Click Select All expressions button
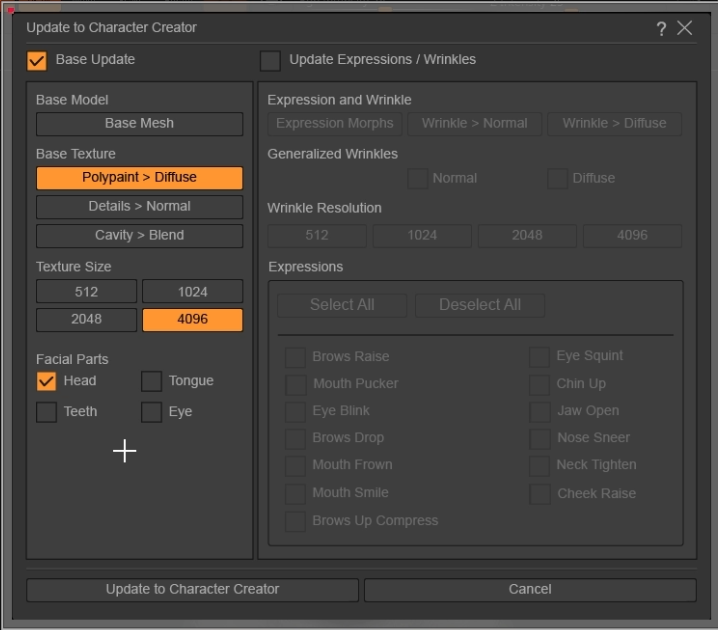Viewport: 718px width, 630px height. pos(342,305)
